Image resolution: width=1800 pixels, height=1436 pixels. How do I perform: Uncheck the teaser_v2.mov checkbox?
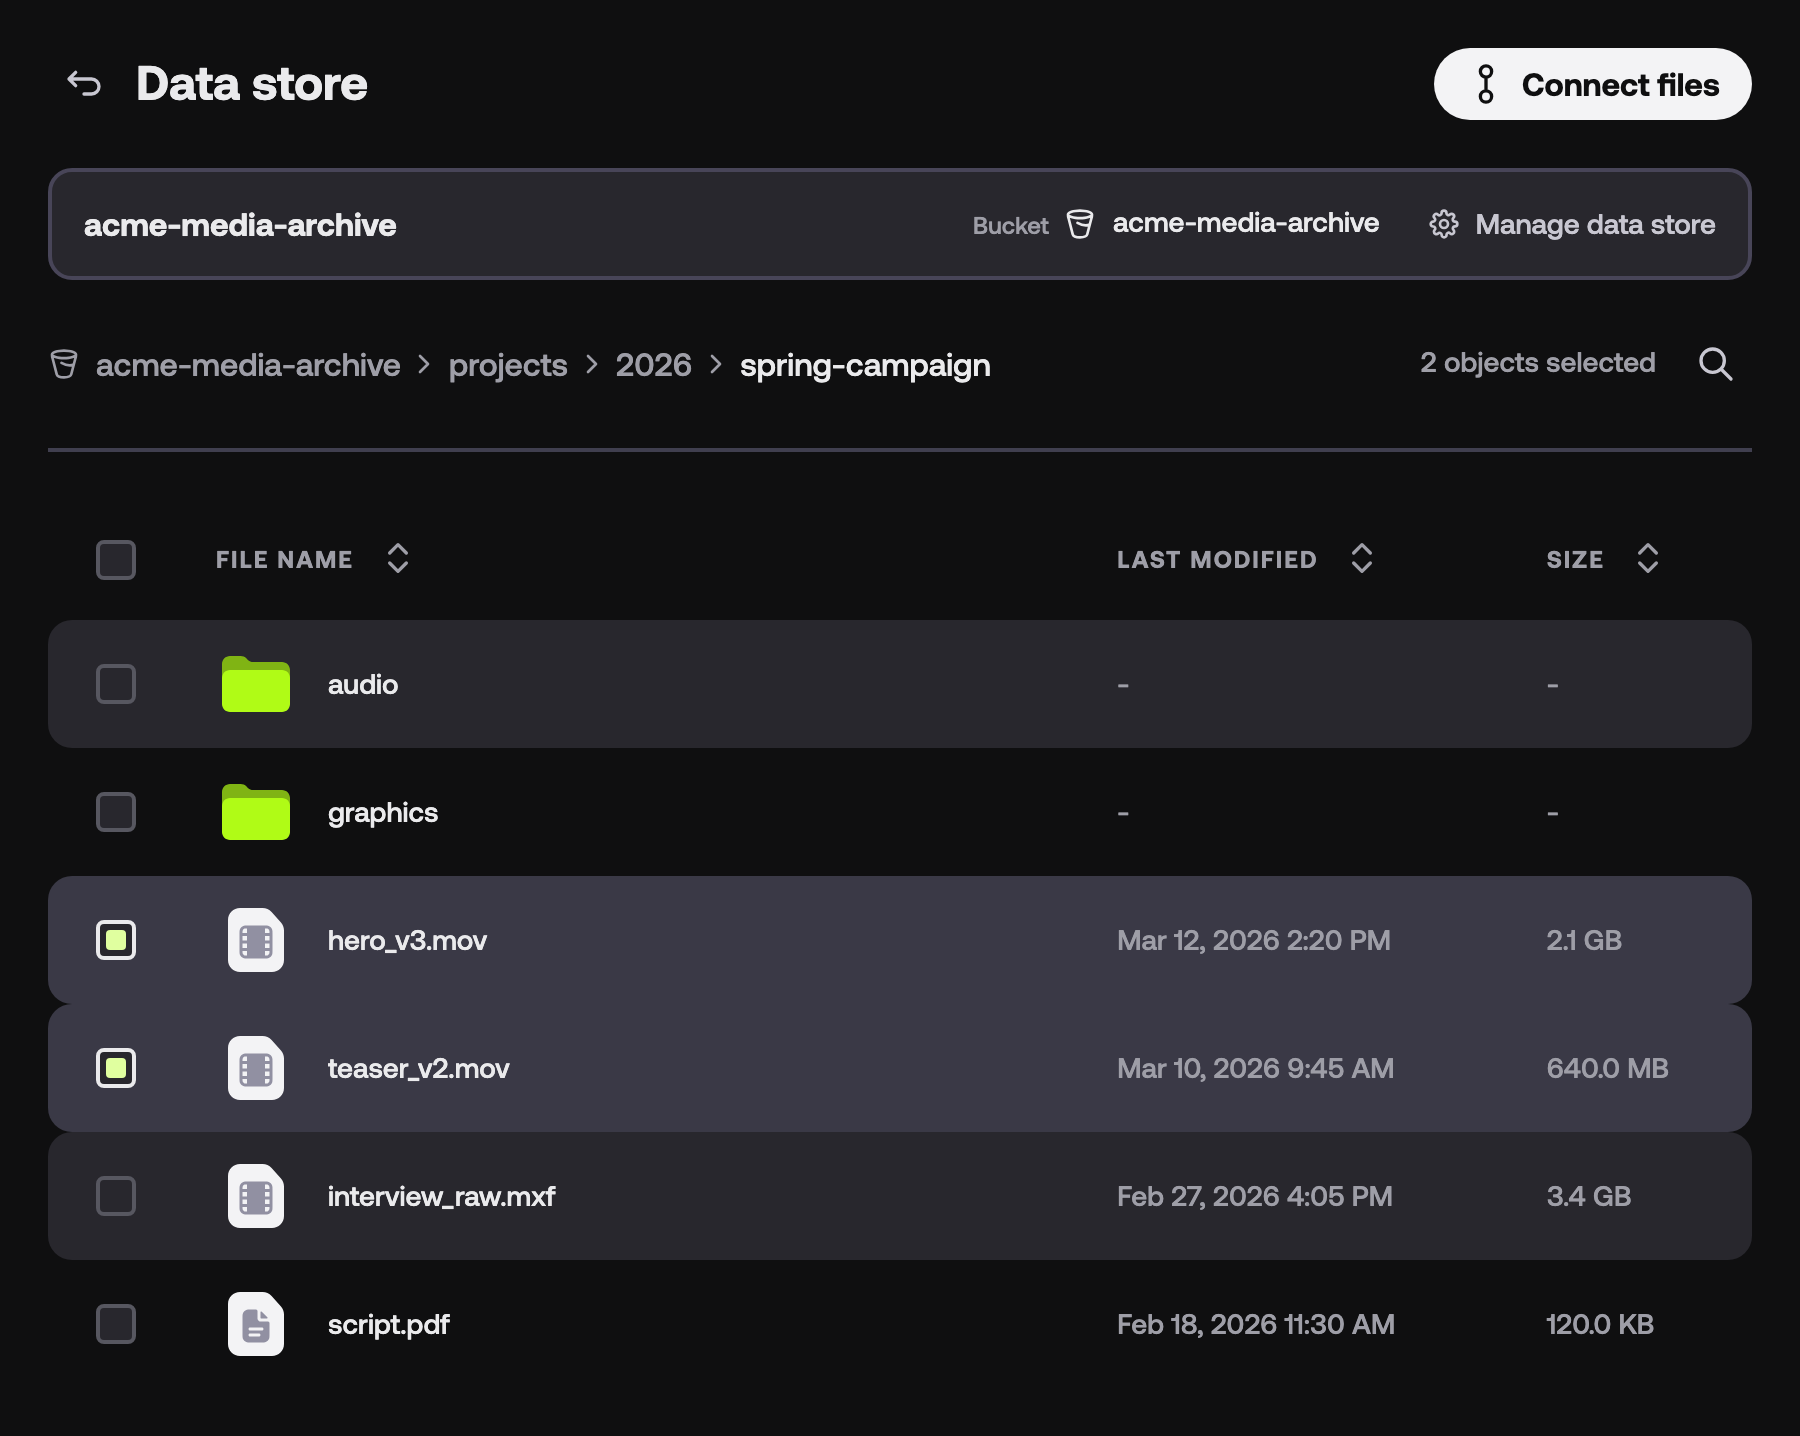click(116, 1068)
